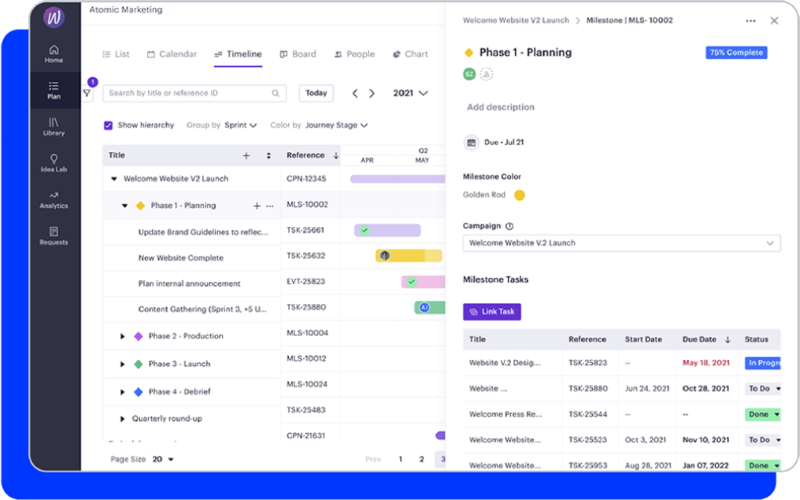800x500 pixels.
Task: Collapse Phase 1 - Planning row
Action: 124,206
